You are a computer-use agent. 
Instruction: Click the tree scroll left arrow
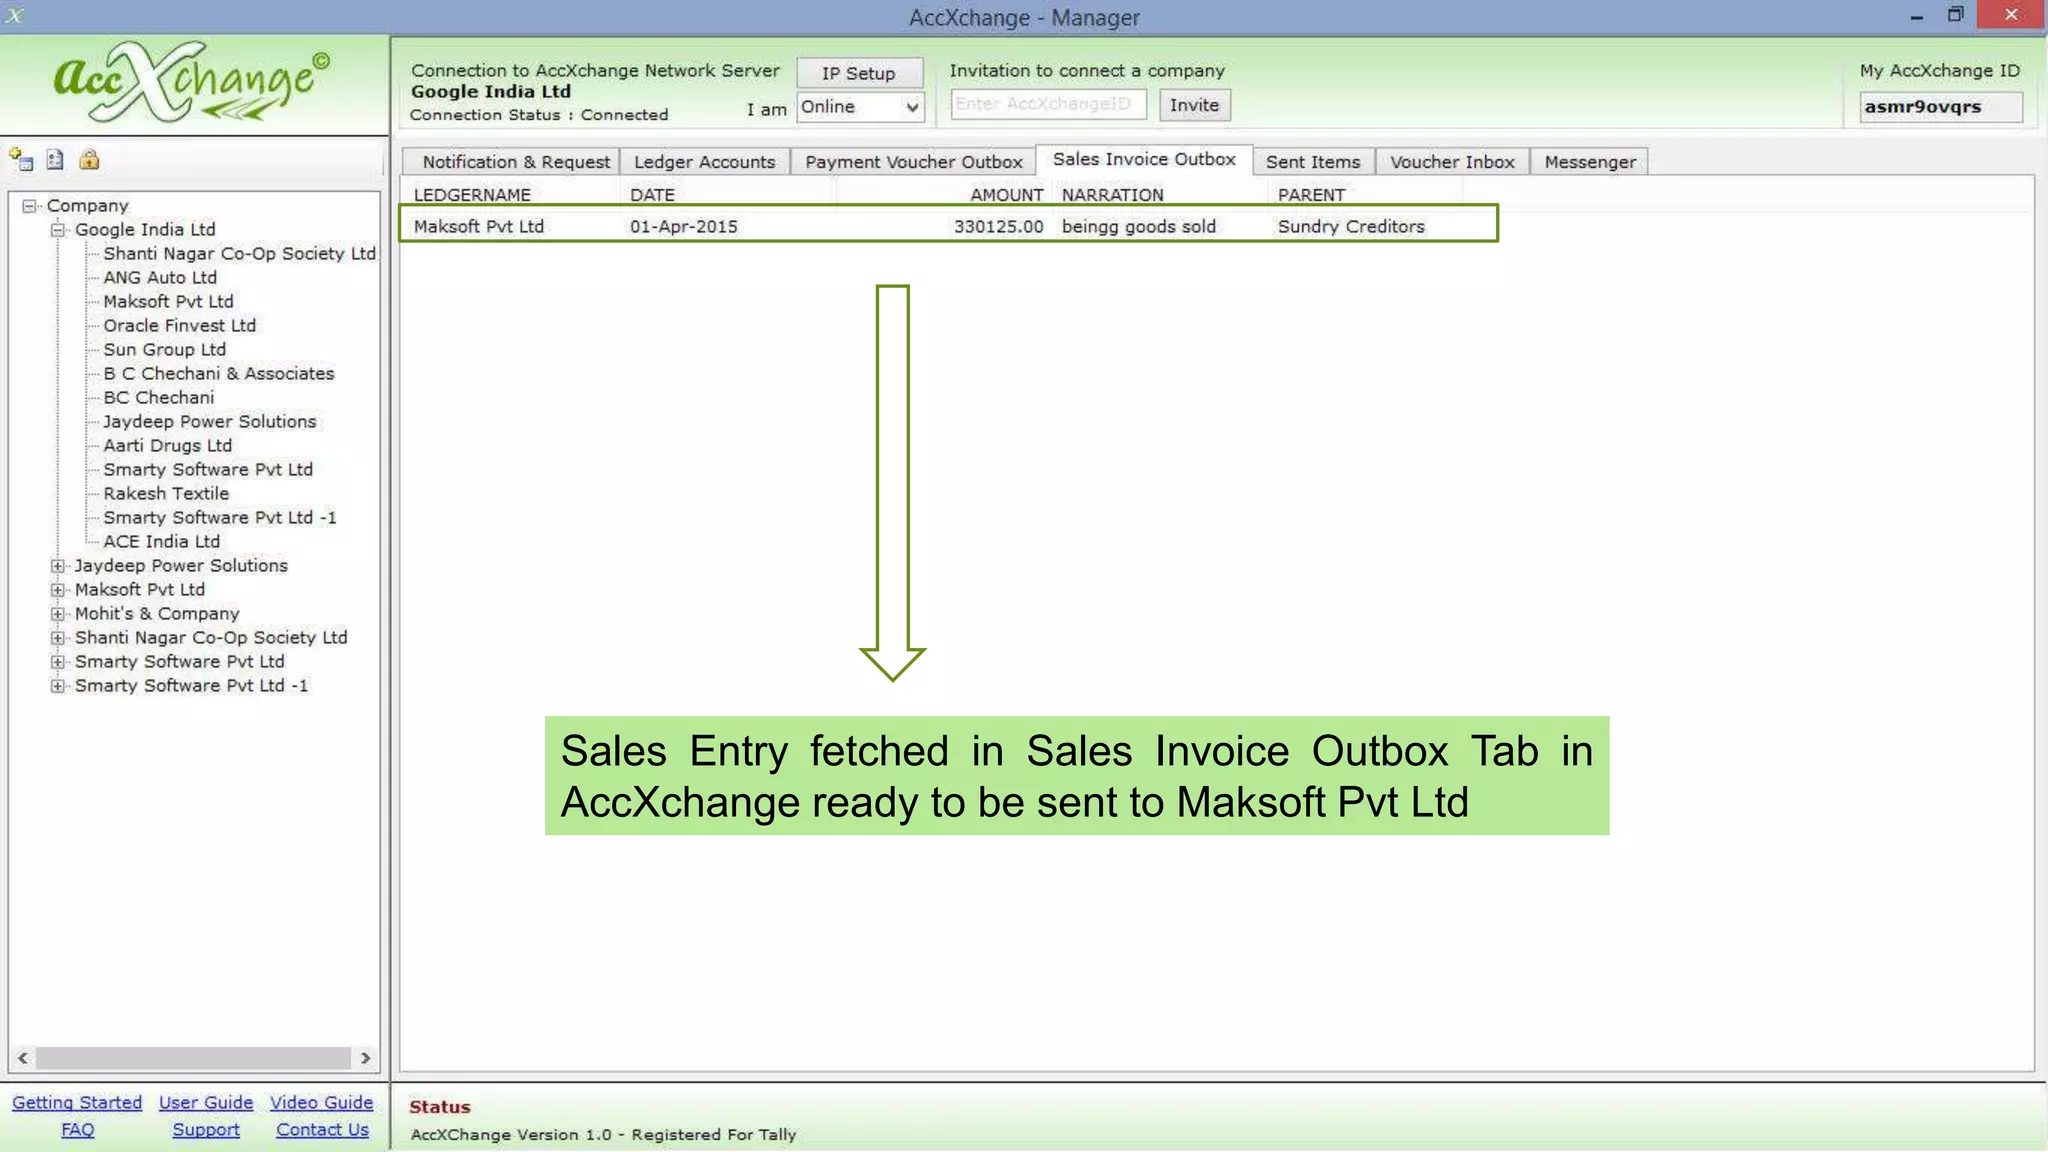pos(22,1058)
